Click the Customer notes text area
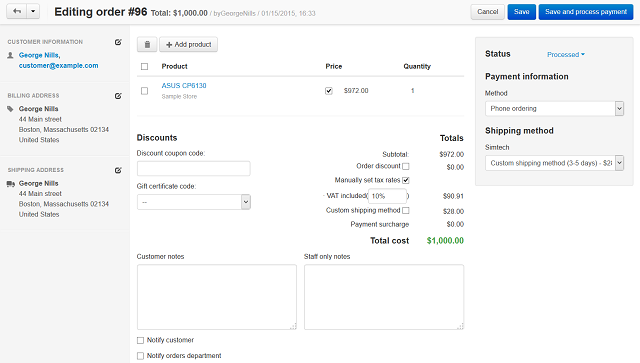This screenshot has width=640, height=363. [x=217, y=297]
